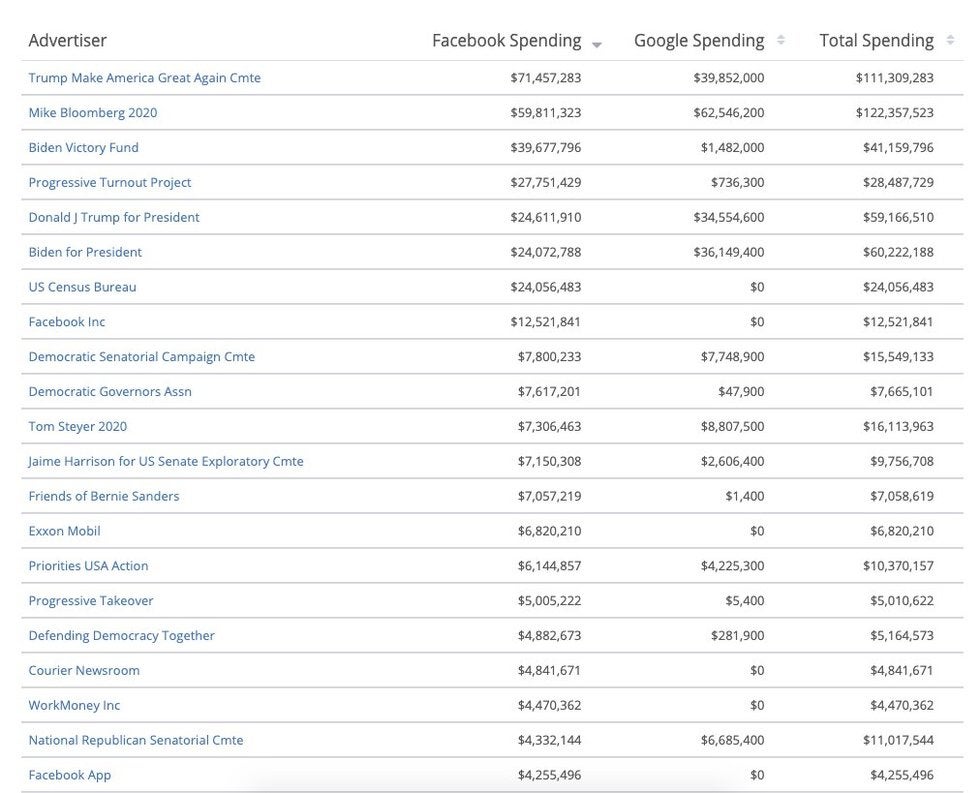The width and height of the screenshot is (980, 793).
Task: View the US Census Bureau advertiser
Action: point(82,287)
